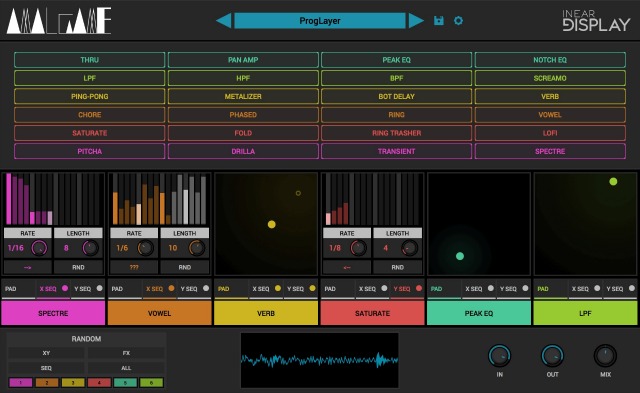Choose the METALIZER effect

[x=243, y=96]
